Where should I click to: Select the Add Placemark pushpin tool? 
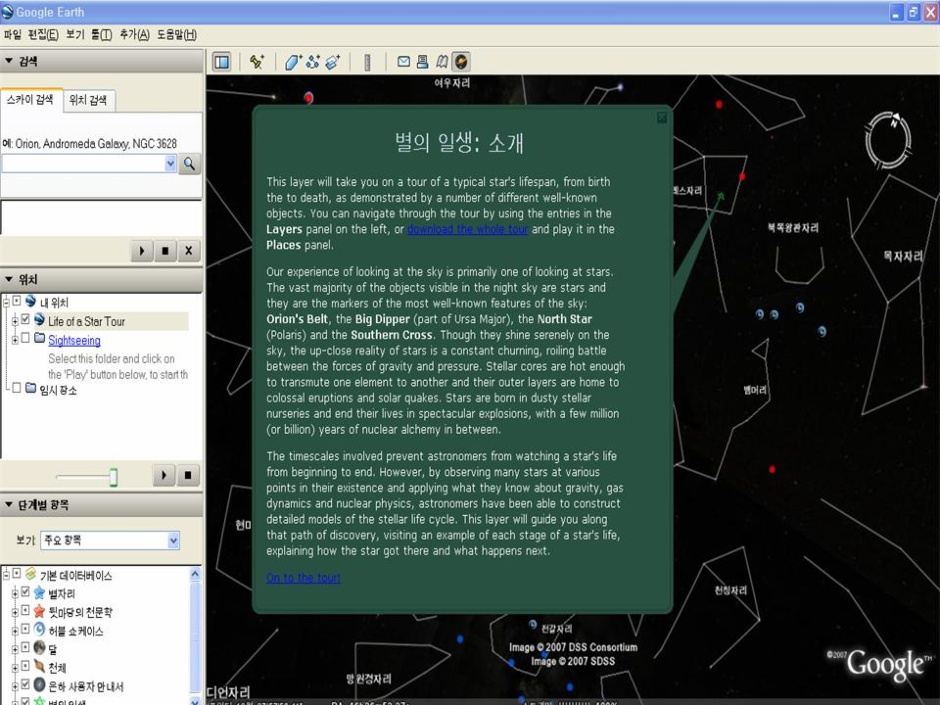(257, 62)
